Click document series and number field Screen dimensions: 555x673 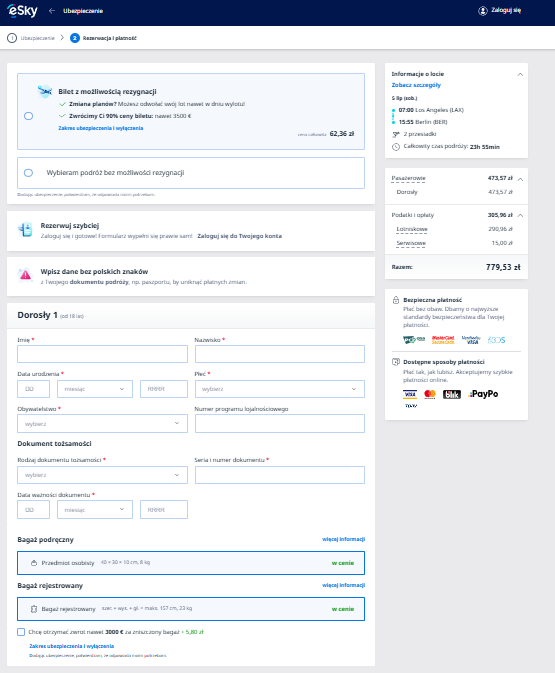[280, 475]
